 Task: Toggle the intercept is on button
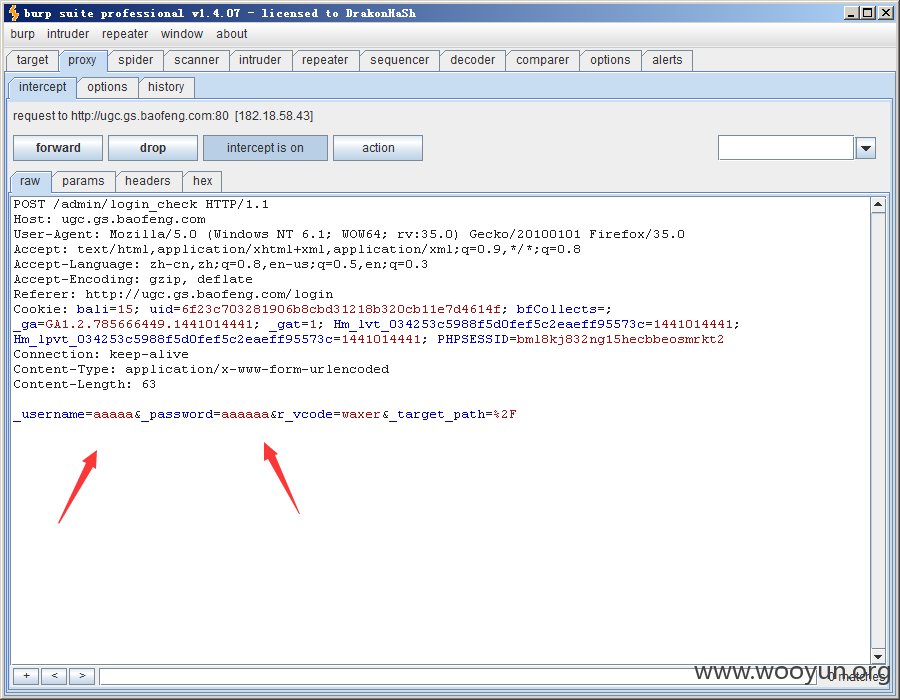pyautogui.click(x=265, y=148)
